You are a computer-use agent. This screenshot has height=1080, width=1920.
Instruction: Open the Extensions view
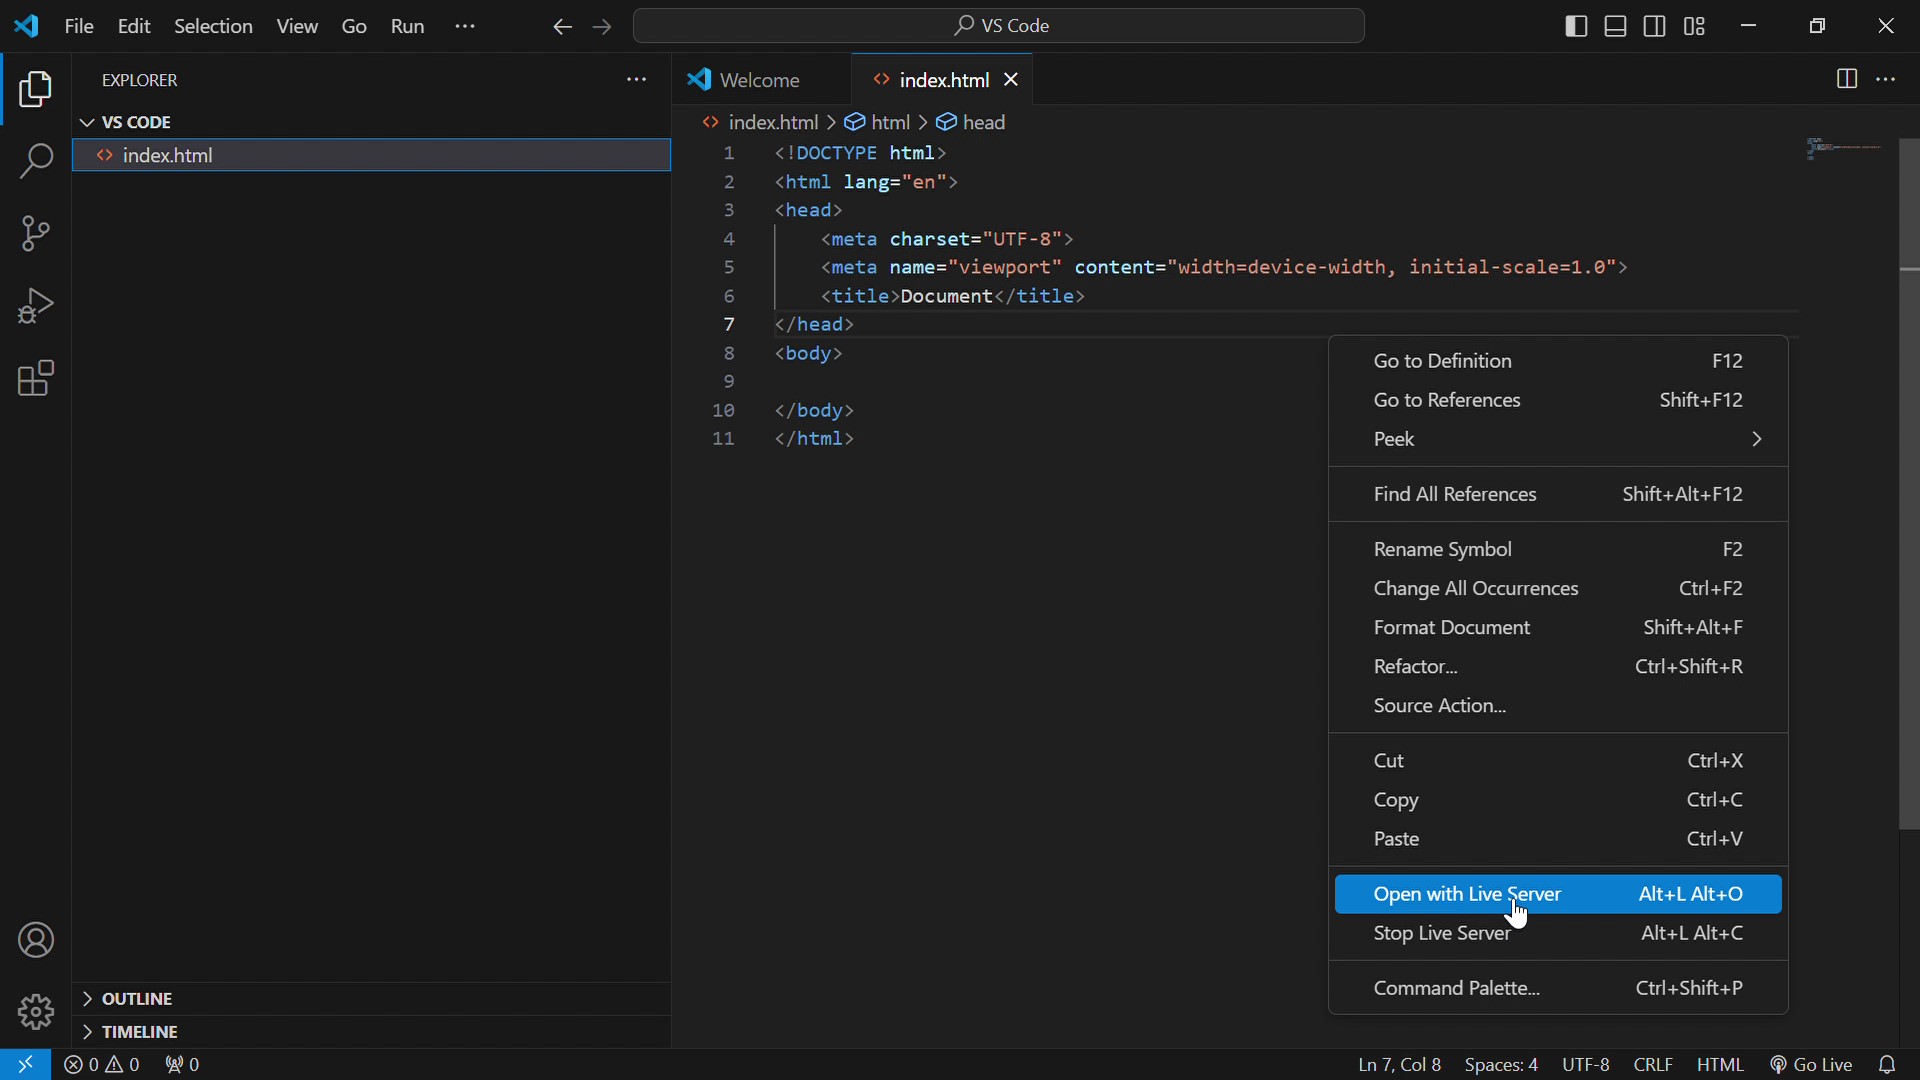coord(36,381)
